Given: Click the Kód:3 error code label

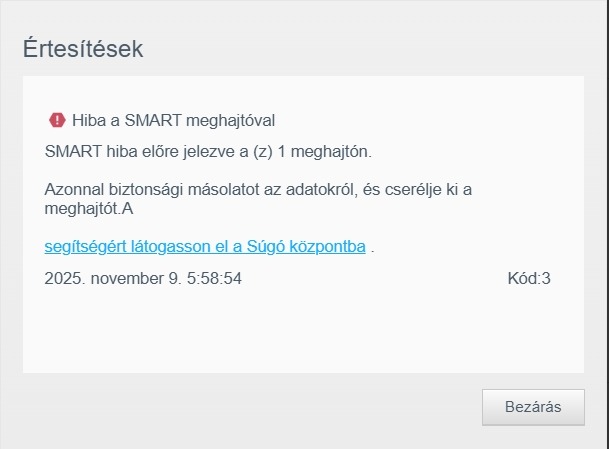Looking at the screenshot, I should coord(529,278).
